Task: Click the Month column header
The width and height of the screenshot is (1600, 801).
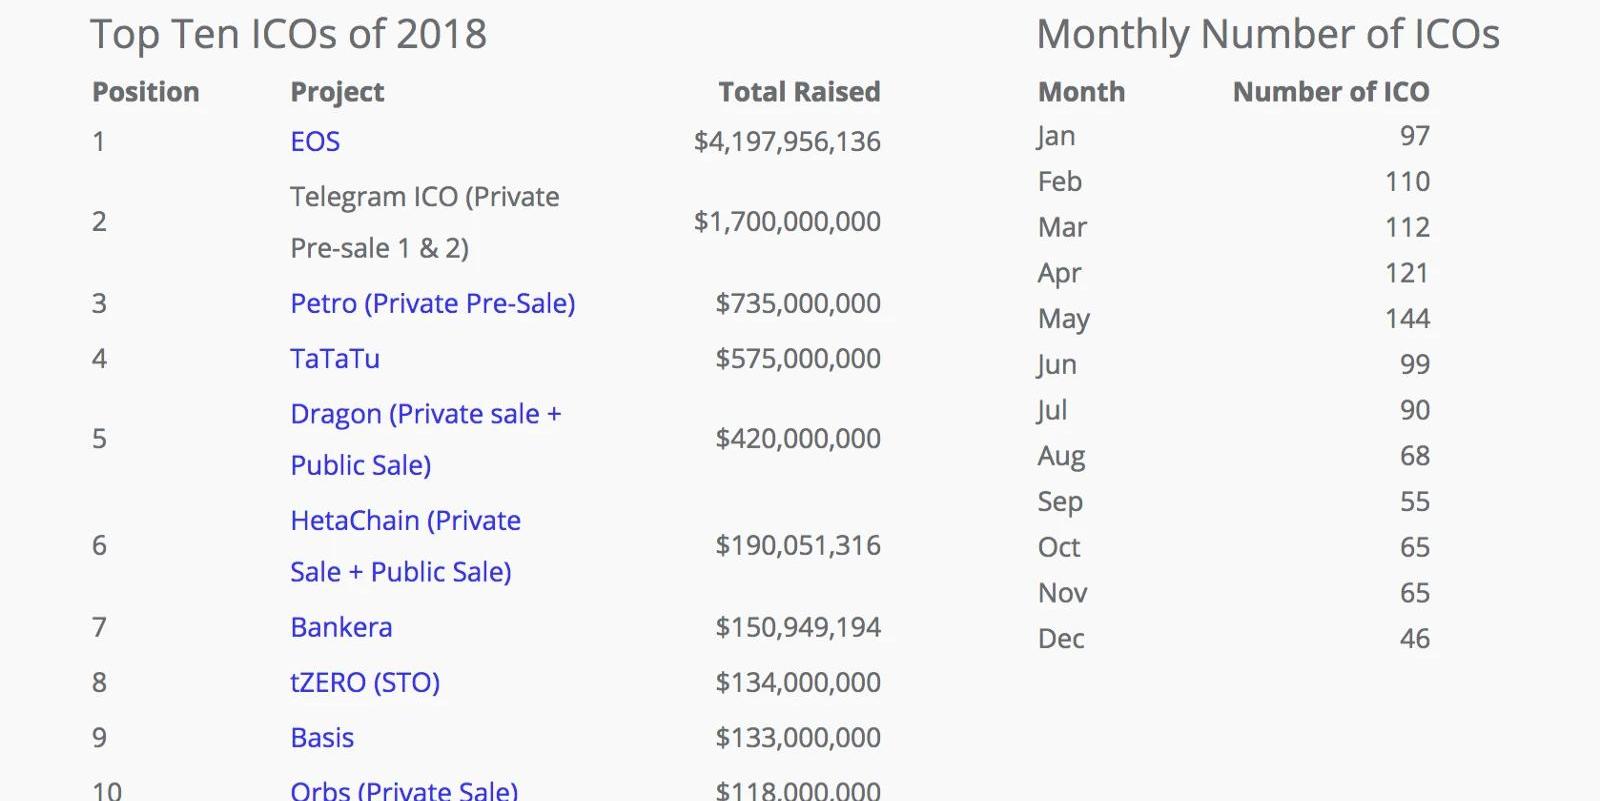Action: (1081, 92)
